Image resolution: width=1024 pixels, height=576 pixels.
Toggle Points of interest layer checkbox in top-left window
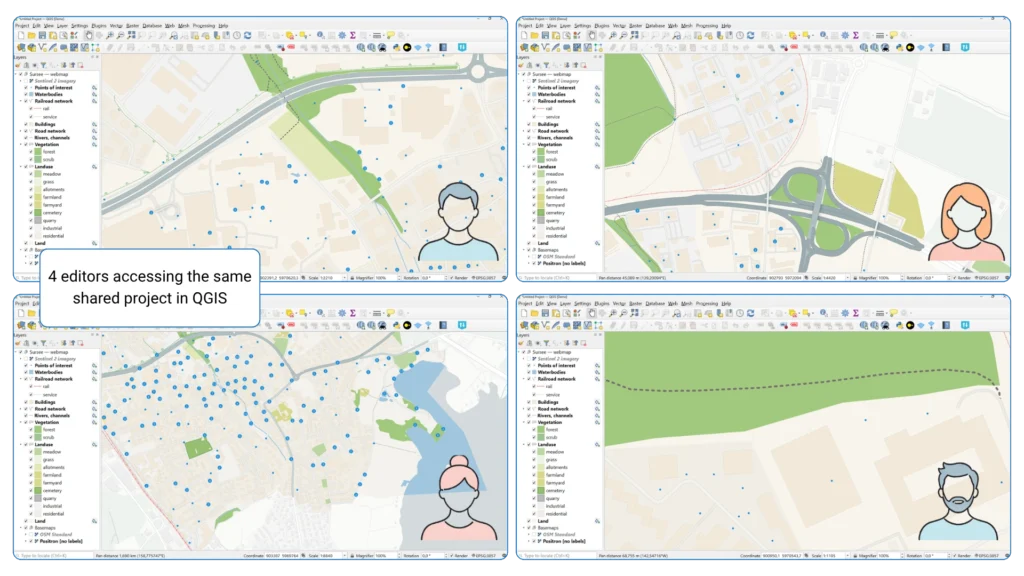(25, 88)
